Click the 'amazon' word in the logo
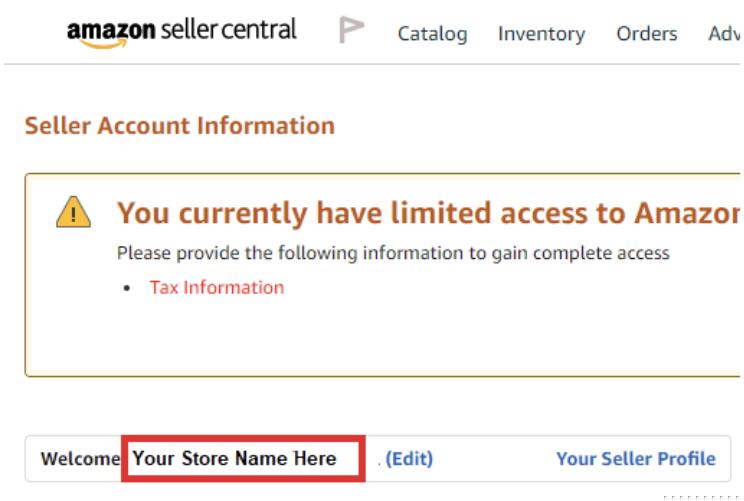The width and height of the screenshot is (744, 501). [110, 32]
